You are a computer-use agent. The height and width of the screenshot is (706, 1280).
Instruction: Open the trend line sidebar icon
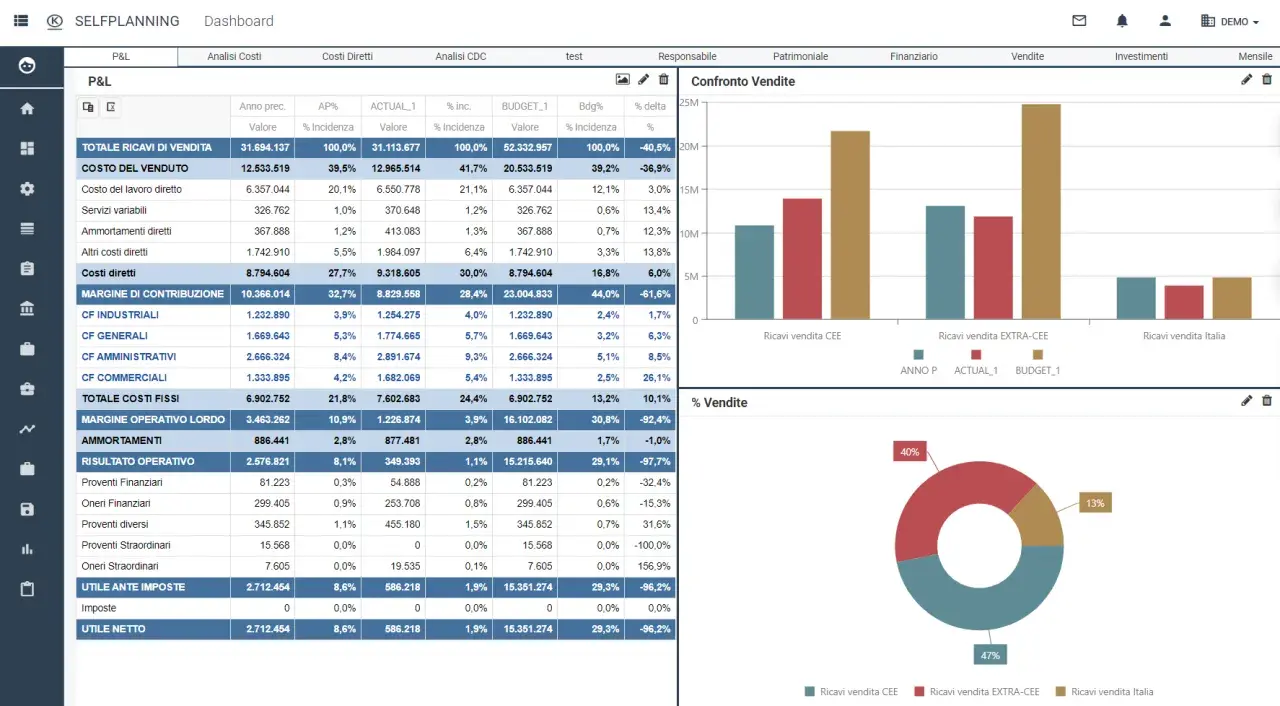[x=27, y=429]
